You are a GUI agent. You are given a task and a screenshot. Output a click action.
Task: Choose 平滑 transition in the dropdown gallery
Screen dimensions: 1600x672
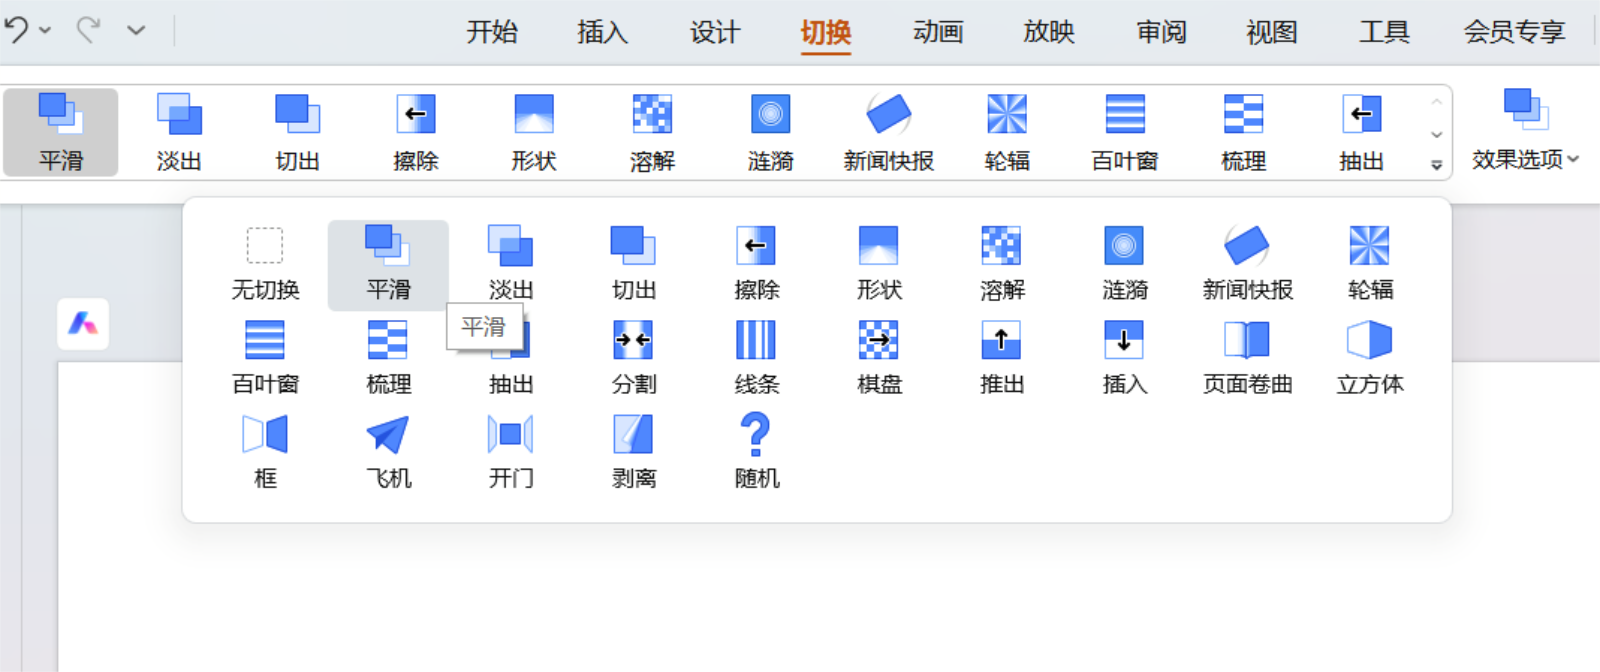388,264
